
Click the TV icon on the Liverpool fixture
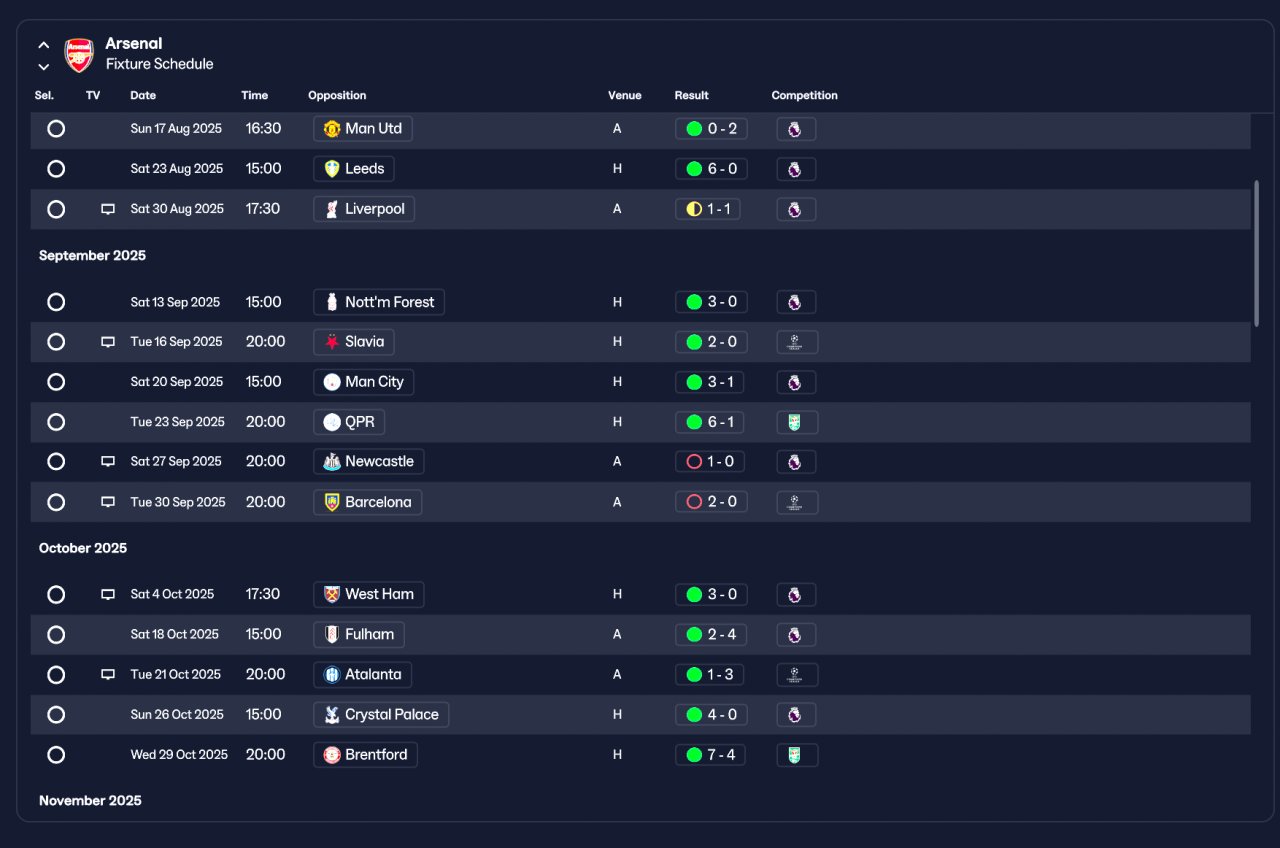pyautogui.click(x=108, y=209)
